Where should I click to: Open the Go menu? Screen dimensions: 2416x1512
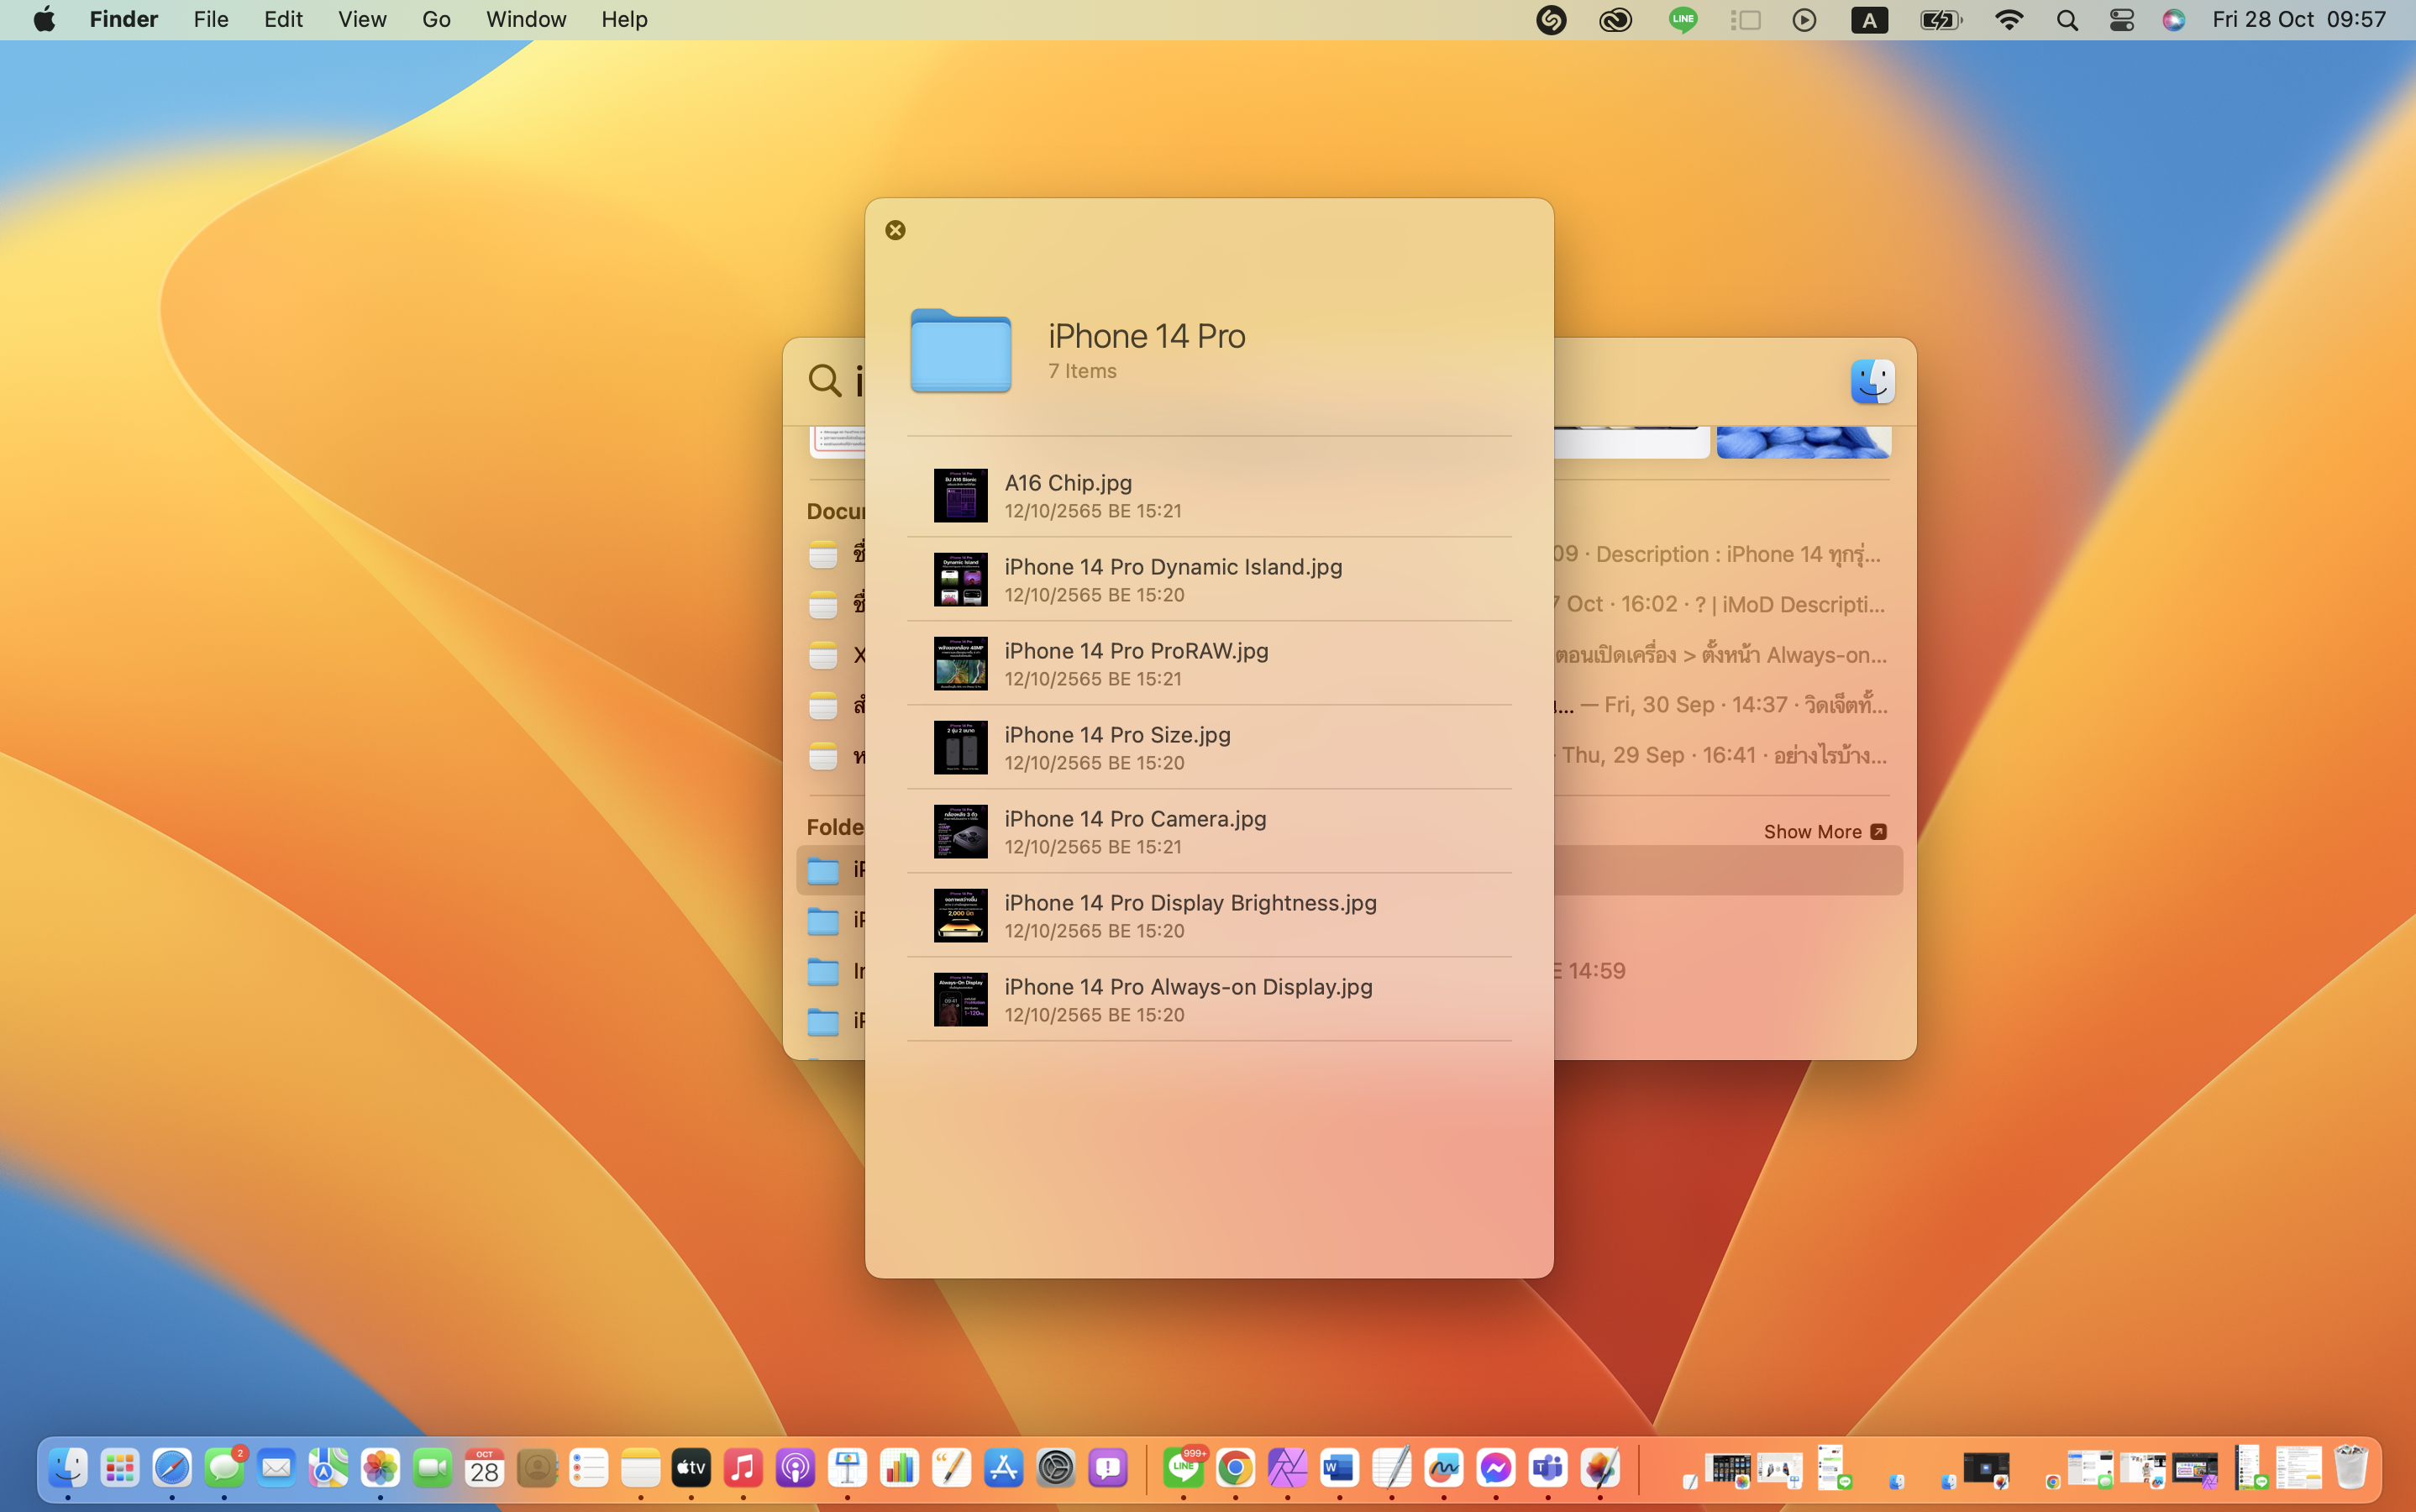[x=436, y=20]
